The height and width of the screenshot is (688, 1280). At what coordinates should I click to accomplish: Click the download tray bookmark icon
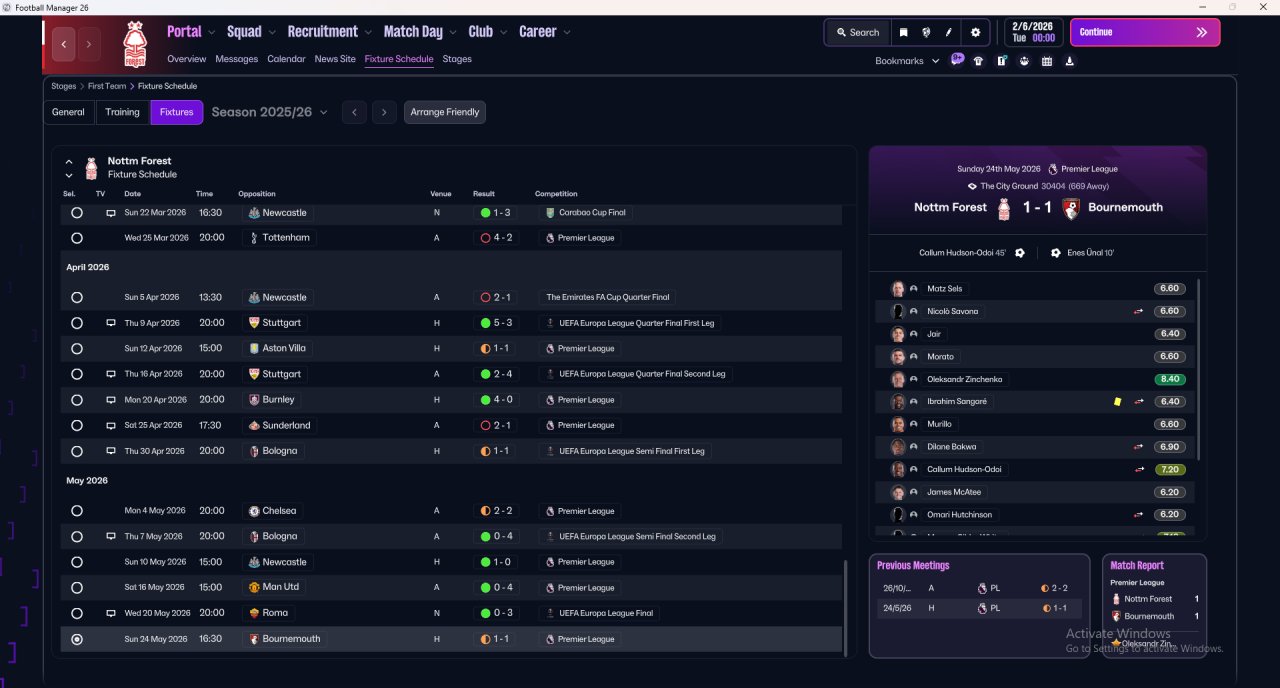point(1069,61)
